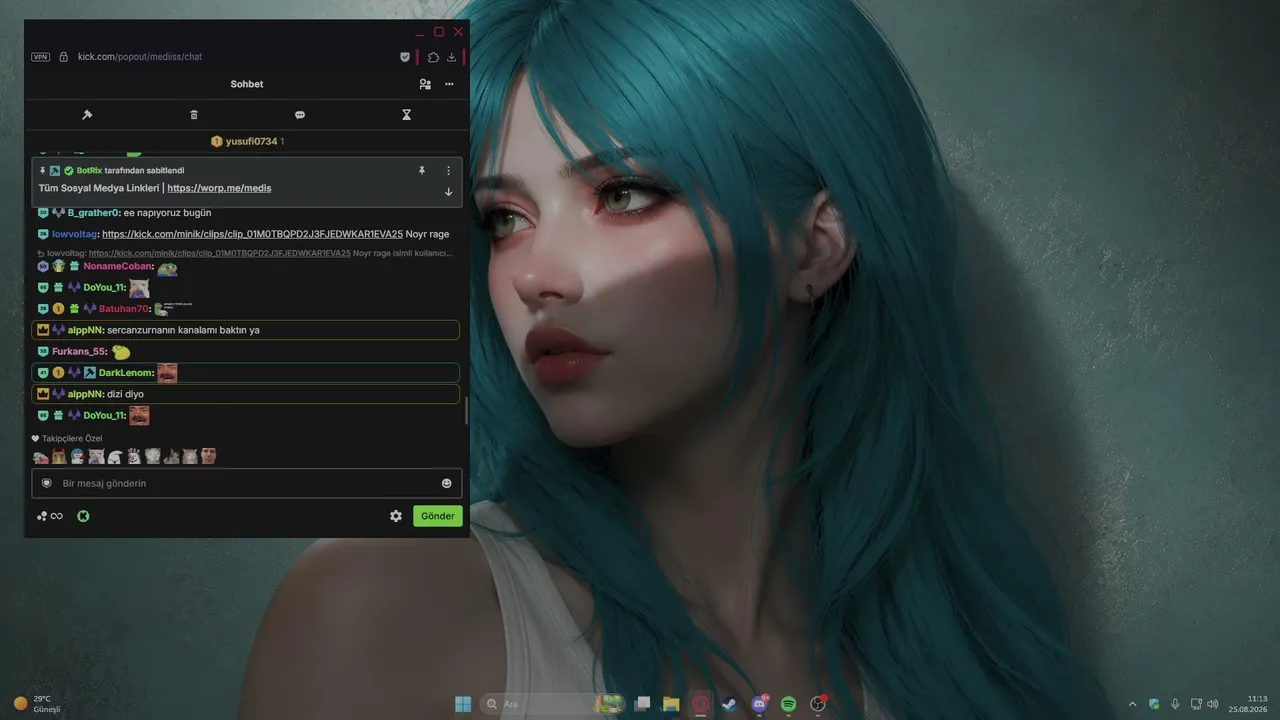The image size is (1280, 720).
Task: Open lowvoltag's kick.com clip link
Action: [252, 234]
